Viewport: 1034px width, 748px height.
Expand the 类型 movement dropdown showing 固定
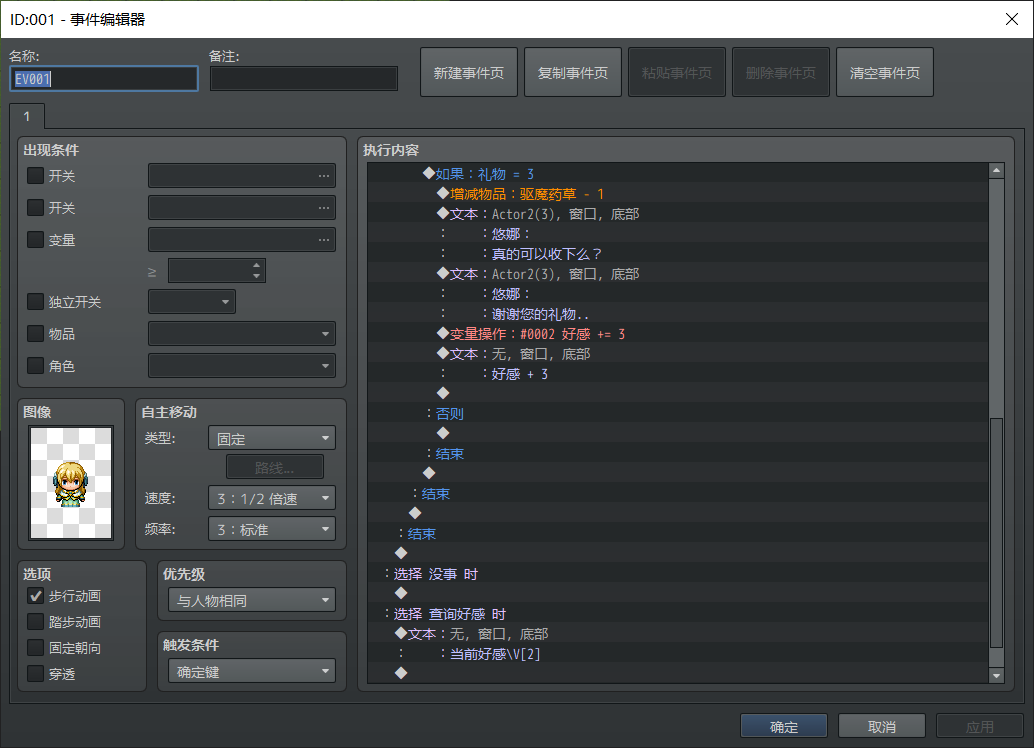(x=272, y=438)
